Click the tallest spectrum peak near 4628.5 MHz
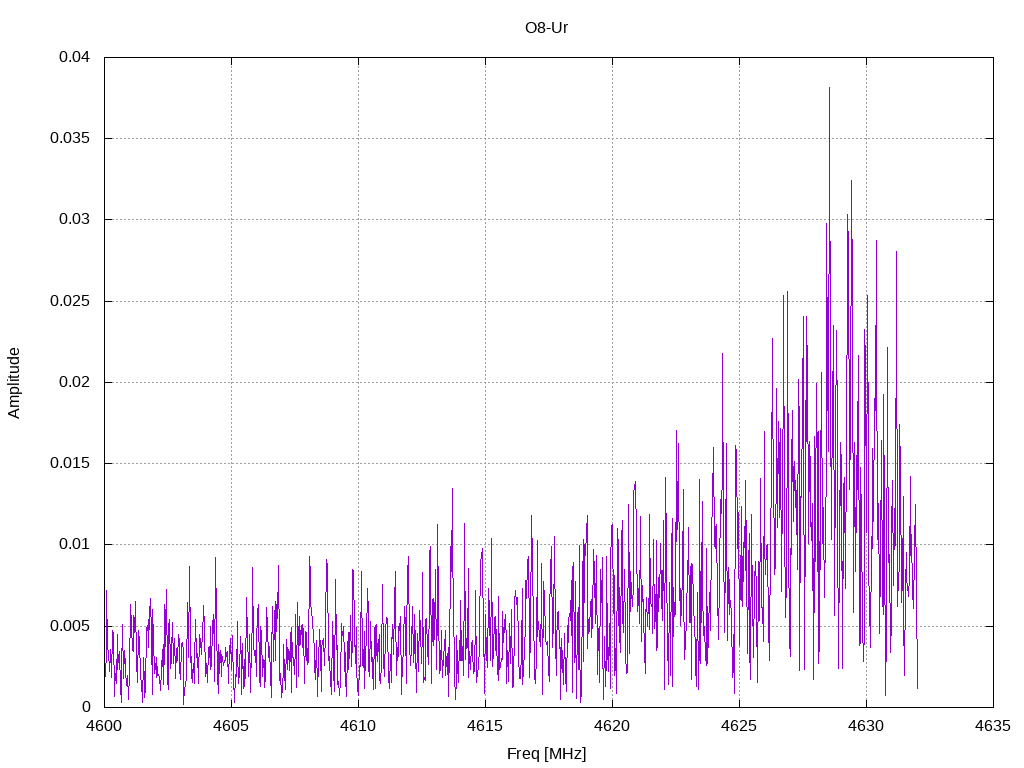This screenshot has width=1024, height=768. point(829,88)
